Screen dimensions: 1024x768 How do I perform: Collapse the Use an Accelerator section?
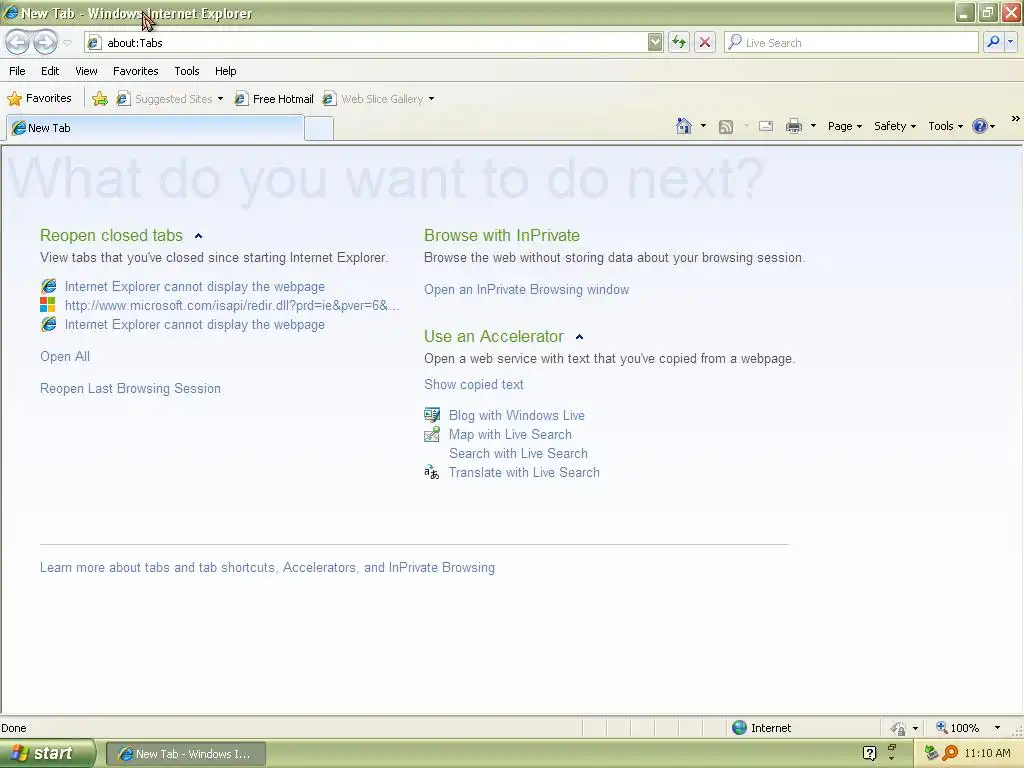[x=579, y=337]
